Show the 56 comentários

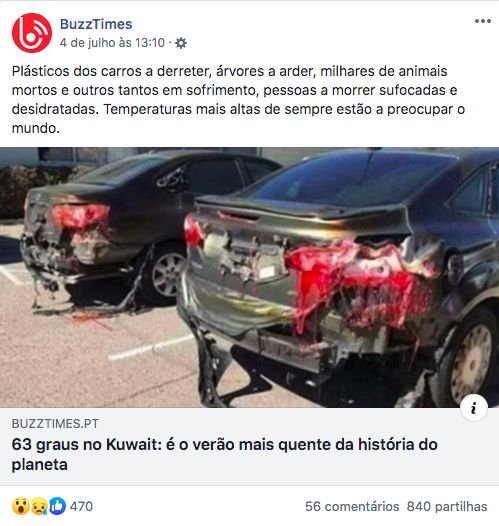point(352,507)
